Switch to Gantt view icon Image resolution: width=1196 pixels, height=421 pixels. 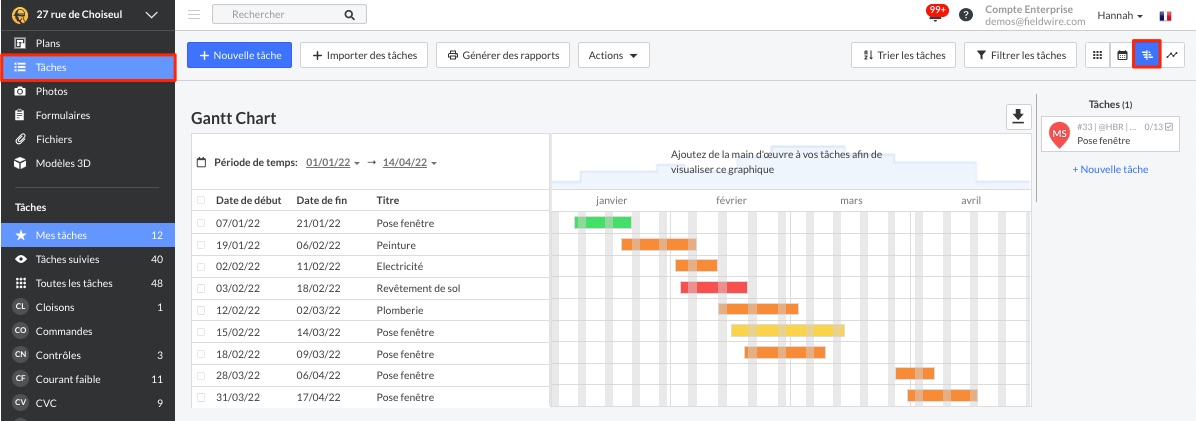pyautogui.click(x=1147, y=55)
